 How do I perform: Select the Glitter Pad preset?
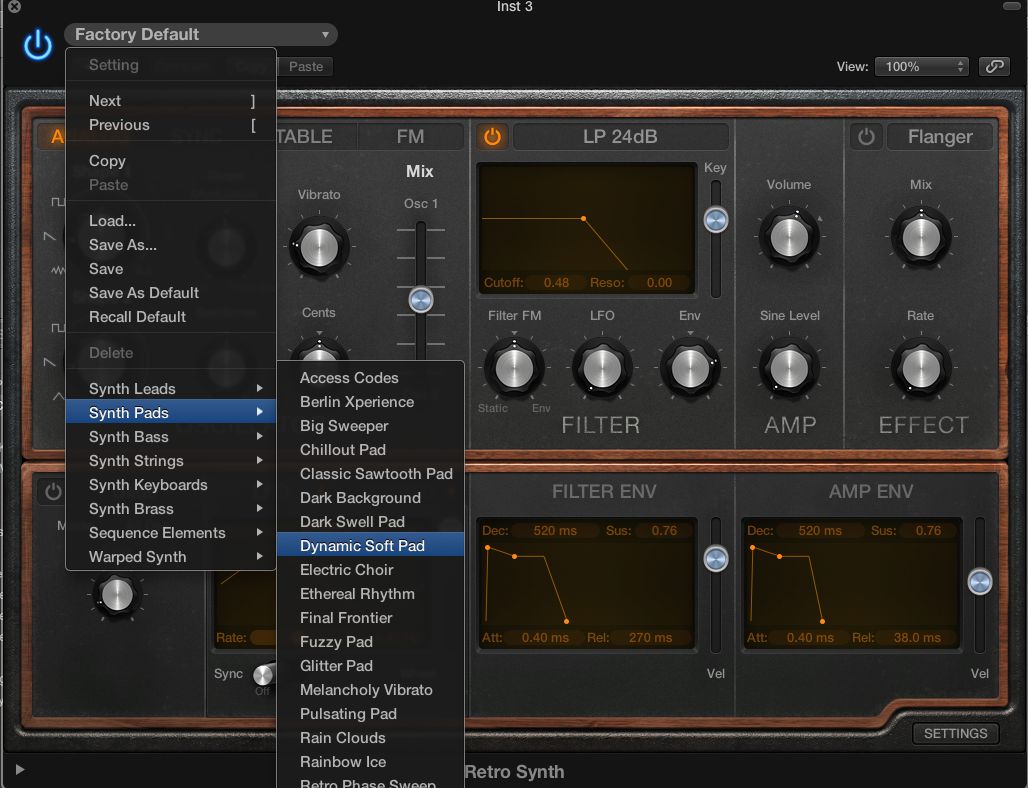pos(370,666)
